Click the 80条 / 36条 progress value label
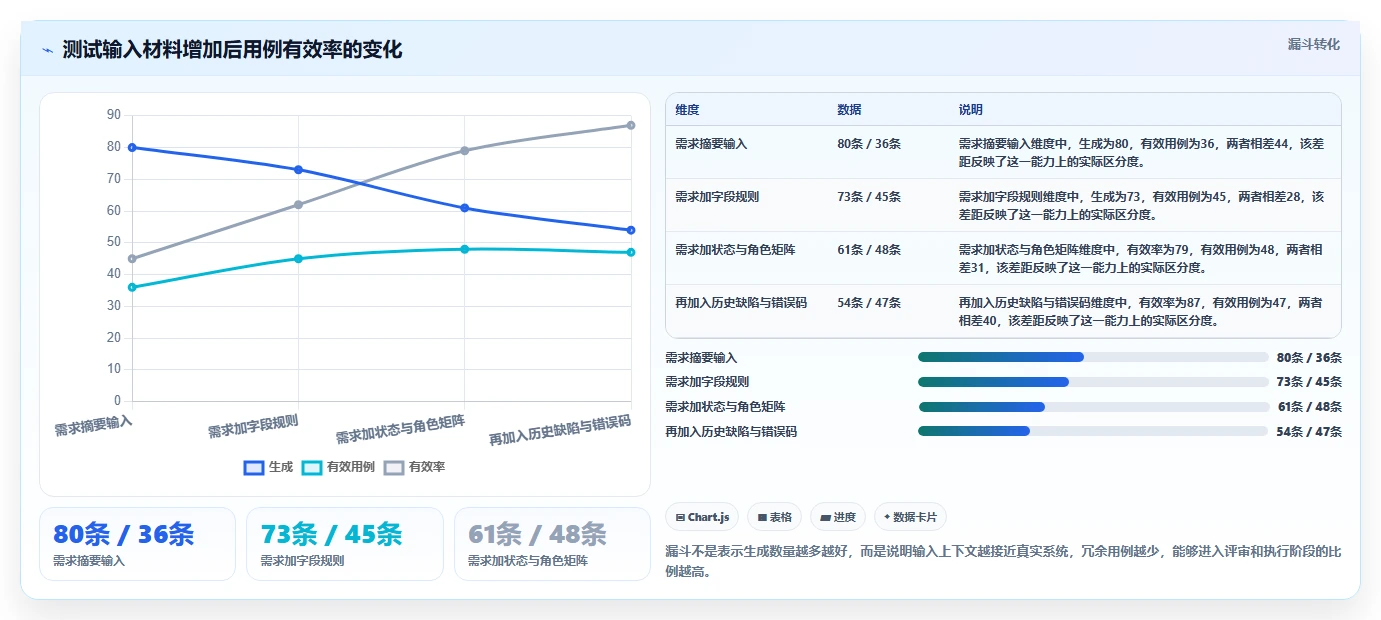The height and width of the screenshot is (620, 1381). coord(1309,358)
